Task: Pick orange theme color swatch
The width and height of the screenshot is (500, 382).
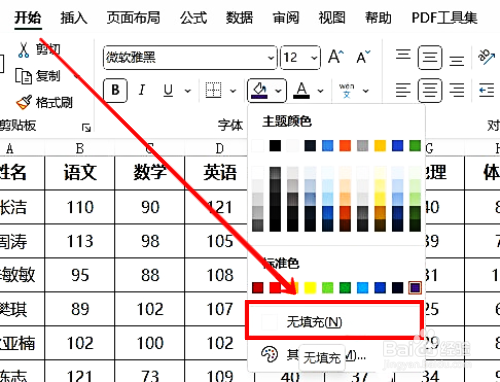Action: 345,146
